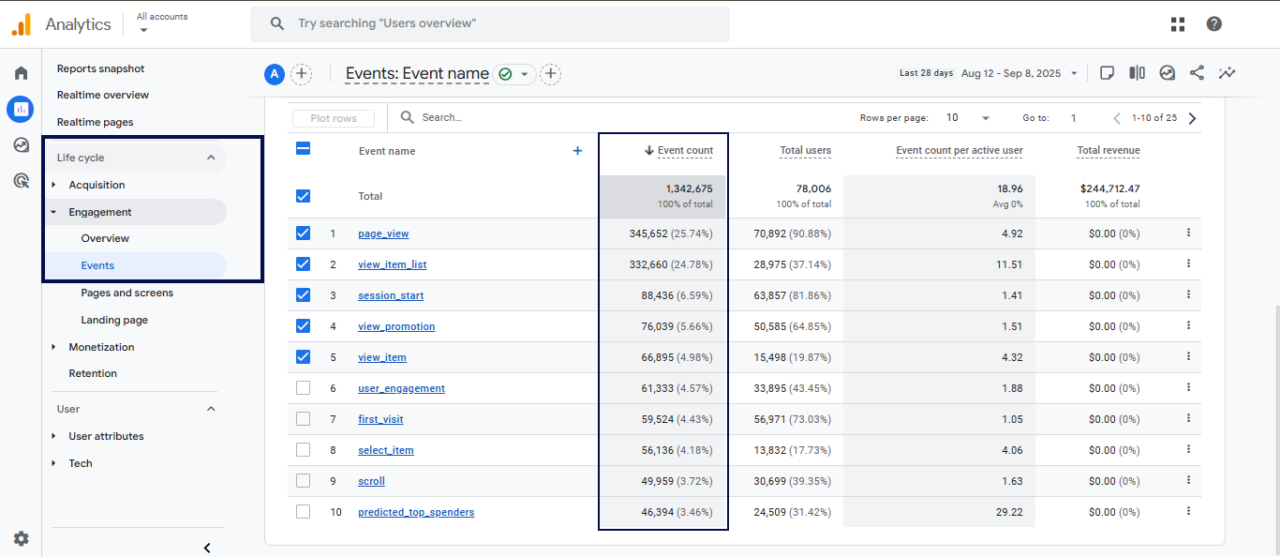Image resolution: width=1280 pixels, height=557 pixels.
Task: Click the Plot rows button
Action: (334, 118)
